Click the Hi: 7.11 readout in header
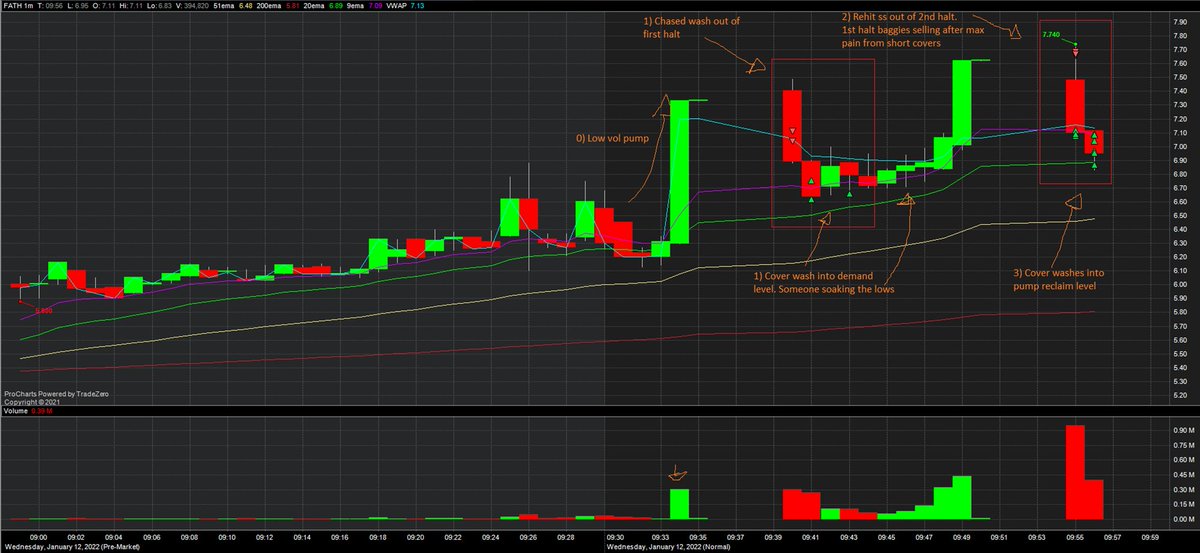 [131, 6]
